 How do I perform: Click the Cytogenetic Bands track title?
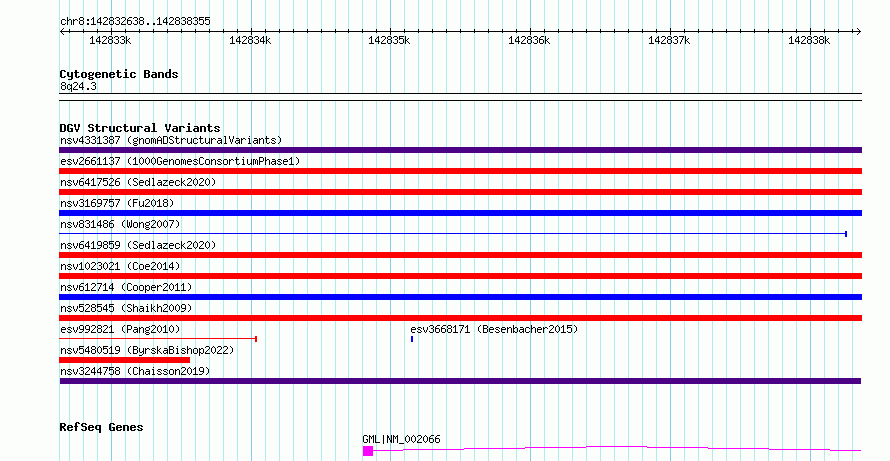(119, 74)
